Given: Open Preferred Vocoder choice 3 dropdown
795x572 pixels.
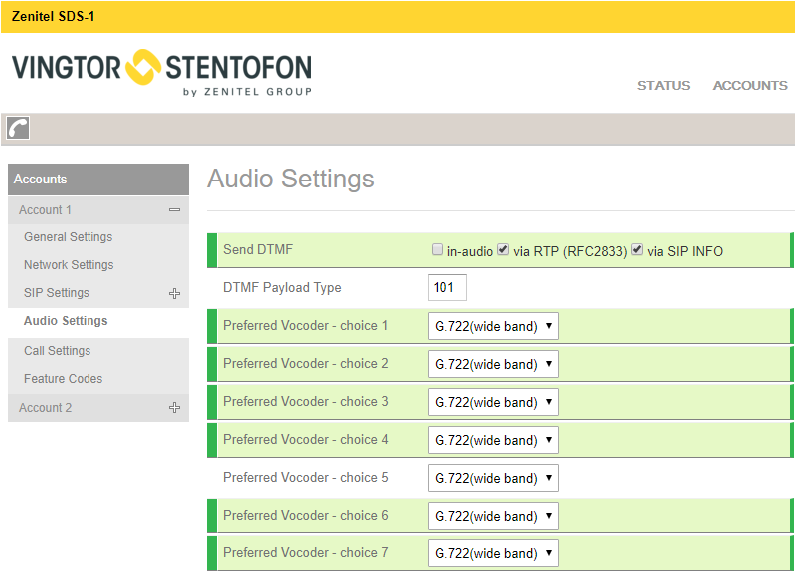Looking at the screenshot, I should tap(493, 402).
